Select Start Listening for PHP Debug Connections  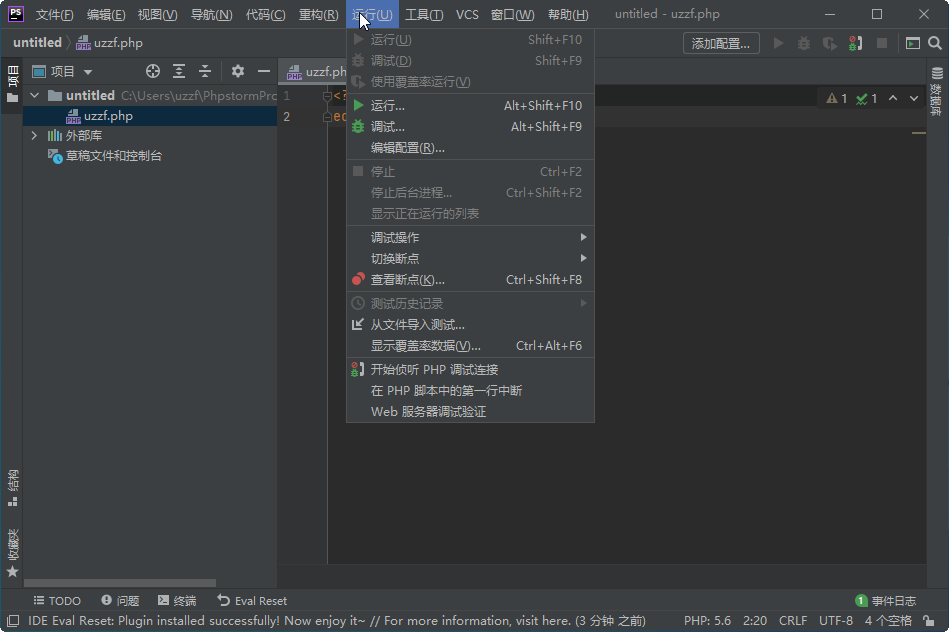(x=470, y=369)
